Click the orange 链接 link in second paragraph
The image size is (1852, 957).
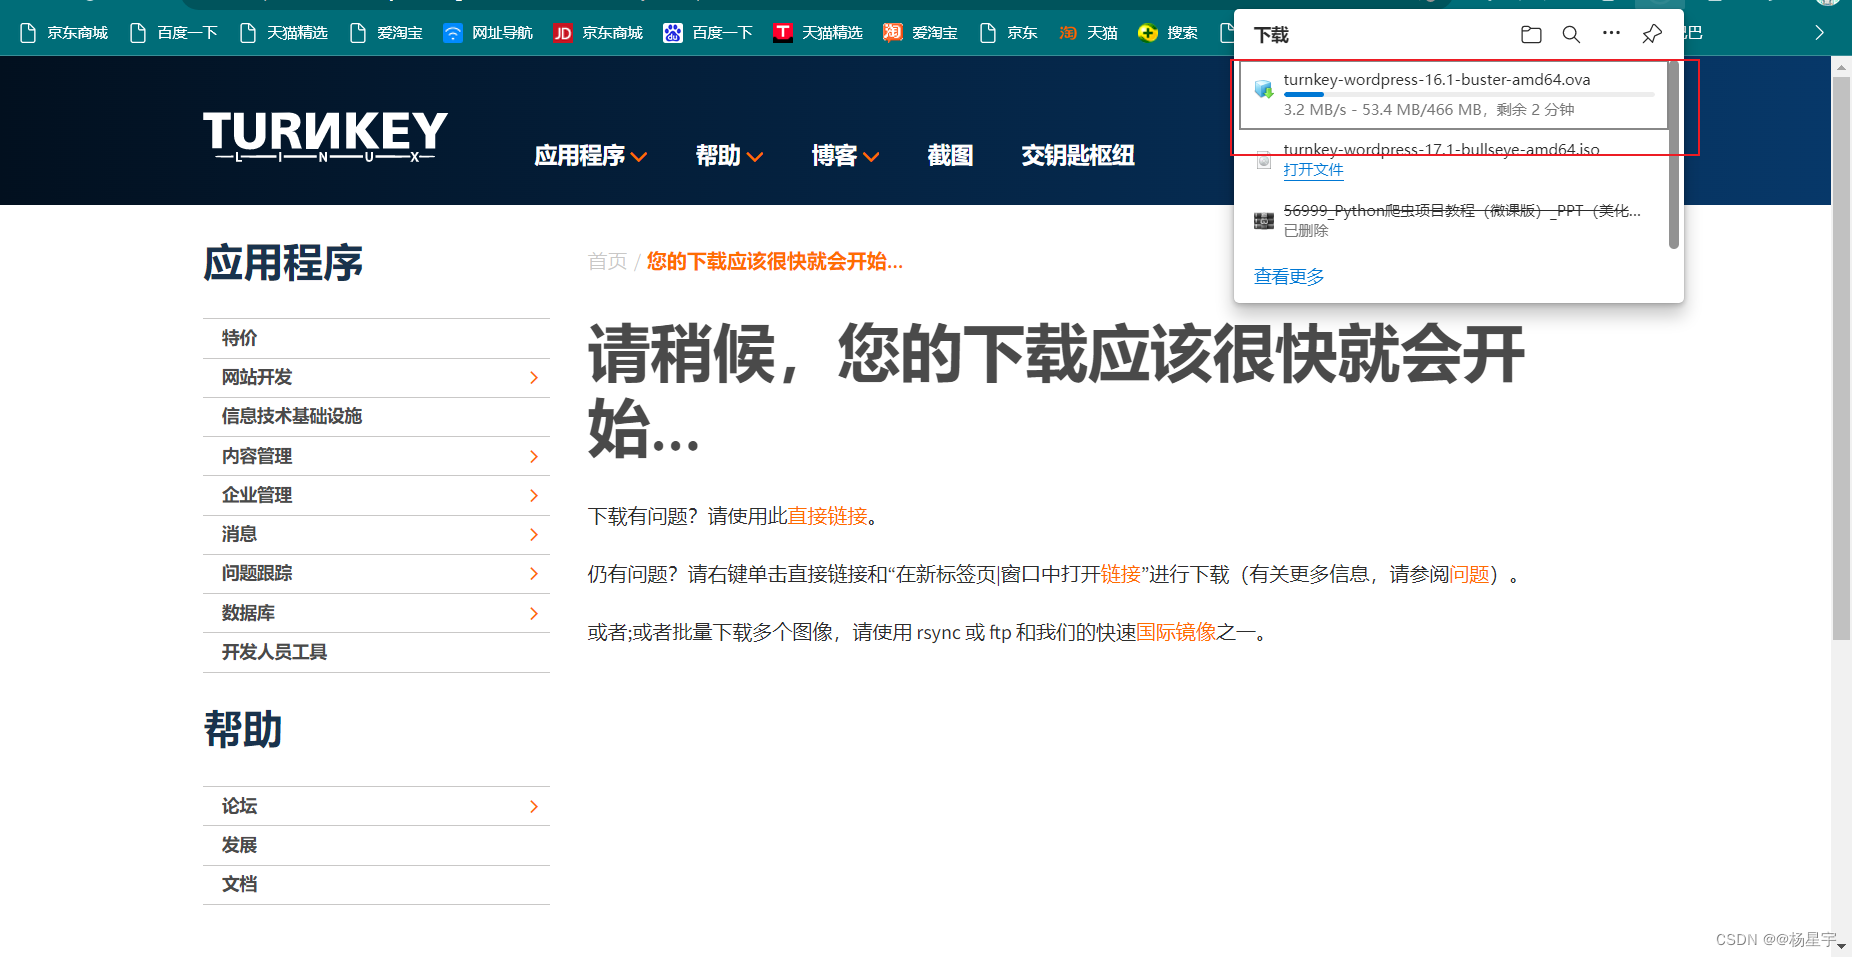[x=1121, y=574]
